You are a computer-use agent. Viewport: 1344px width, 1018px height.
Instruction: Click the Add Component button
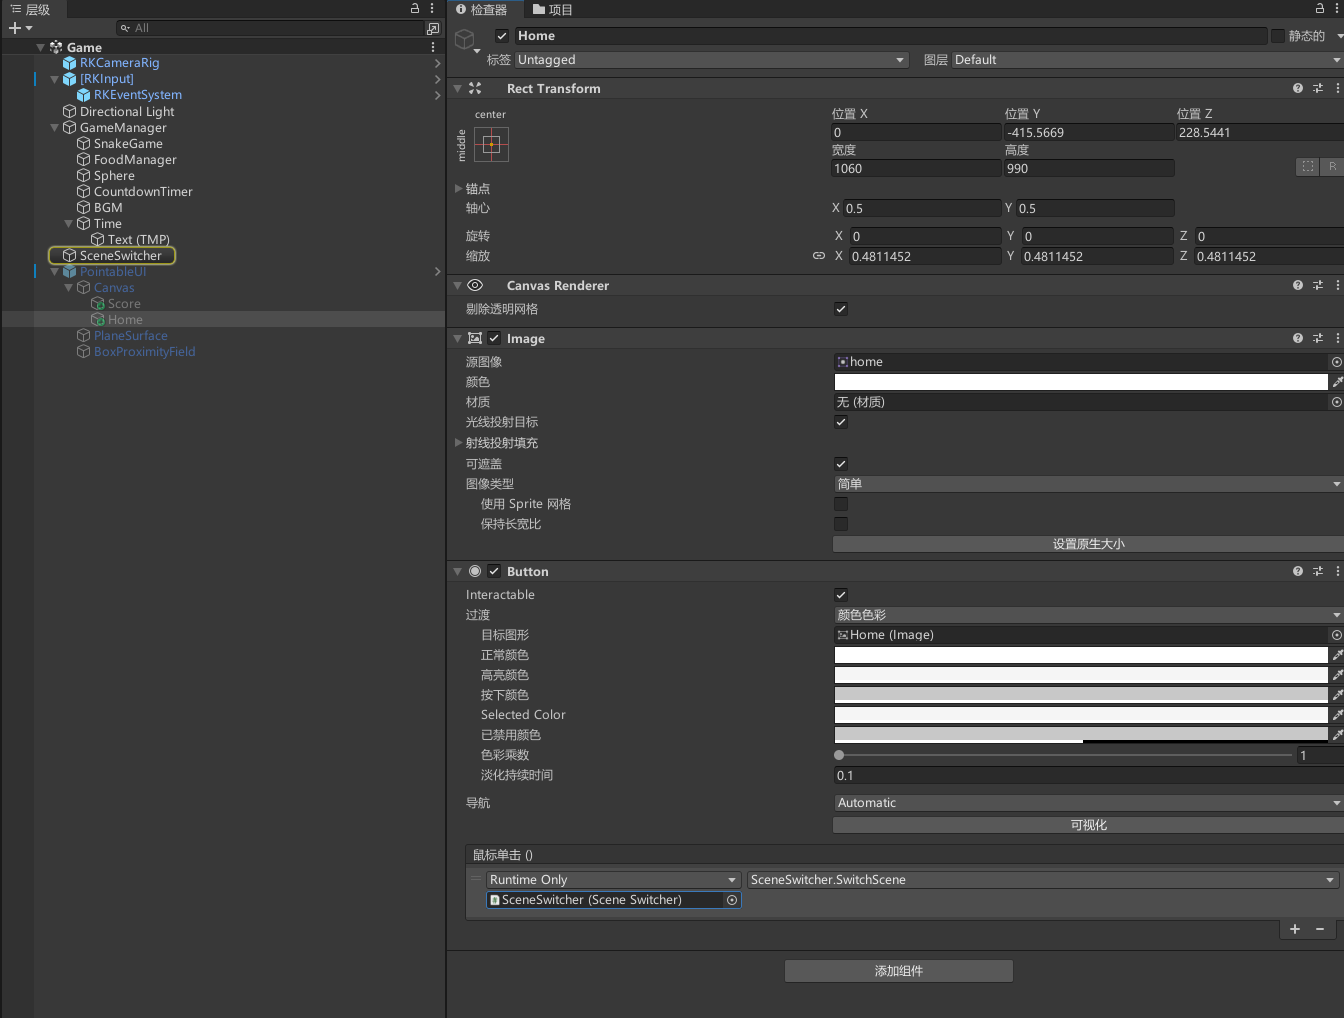click(899, 971)
